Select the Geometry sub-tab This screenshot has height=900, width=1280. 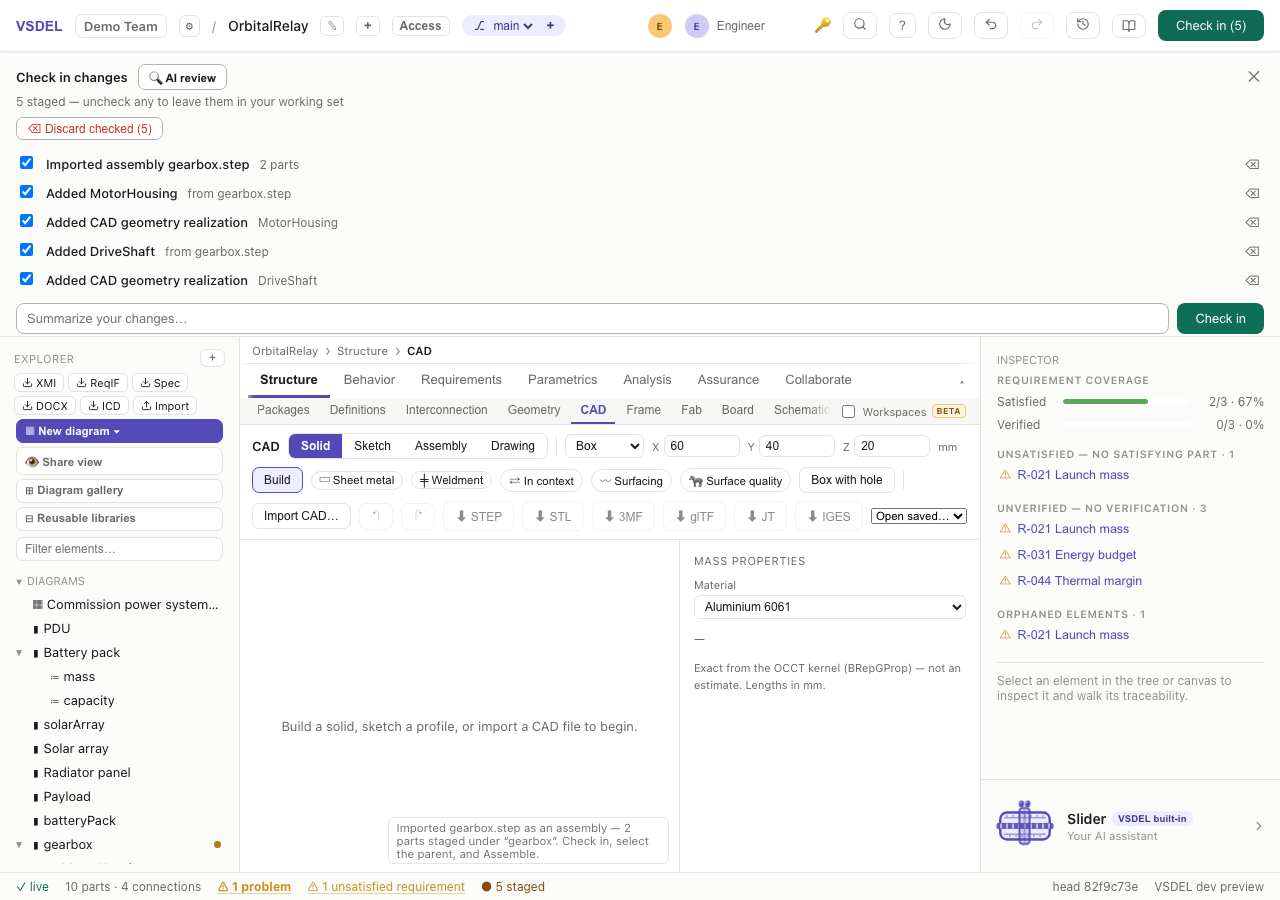tap(534, 410)
